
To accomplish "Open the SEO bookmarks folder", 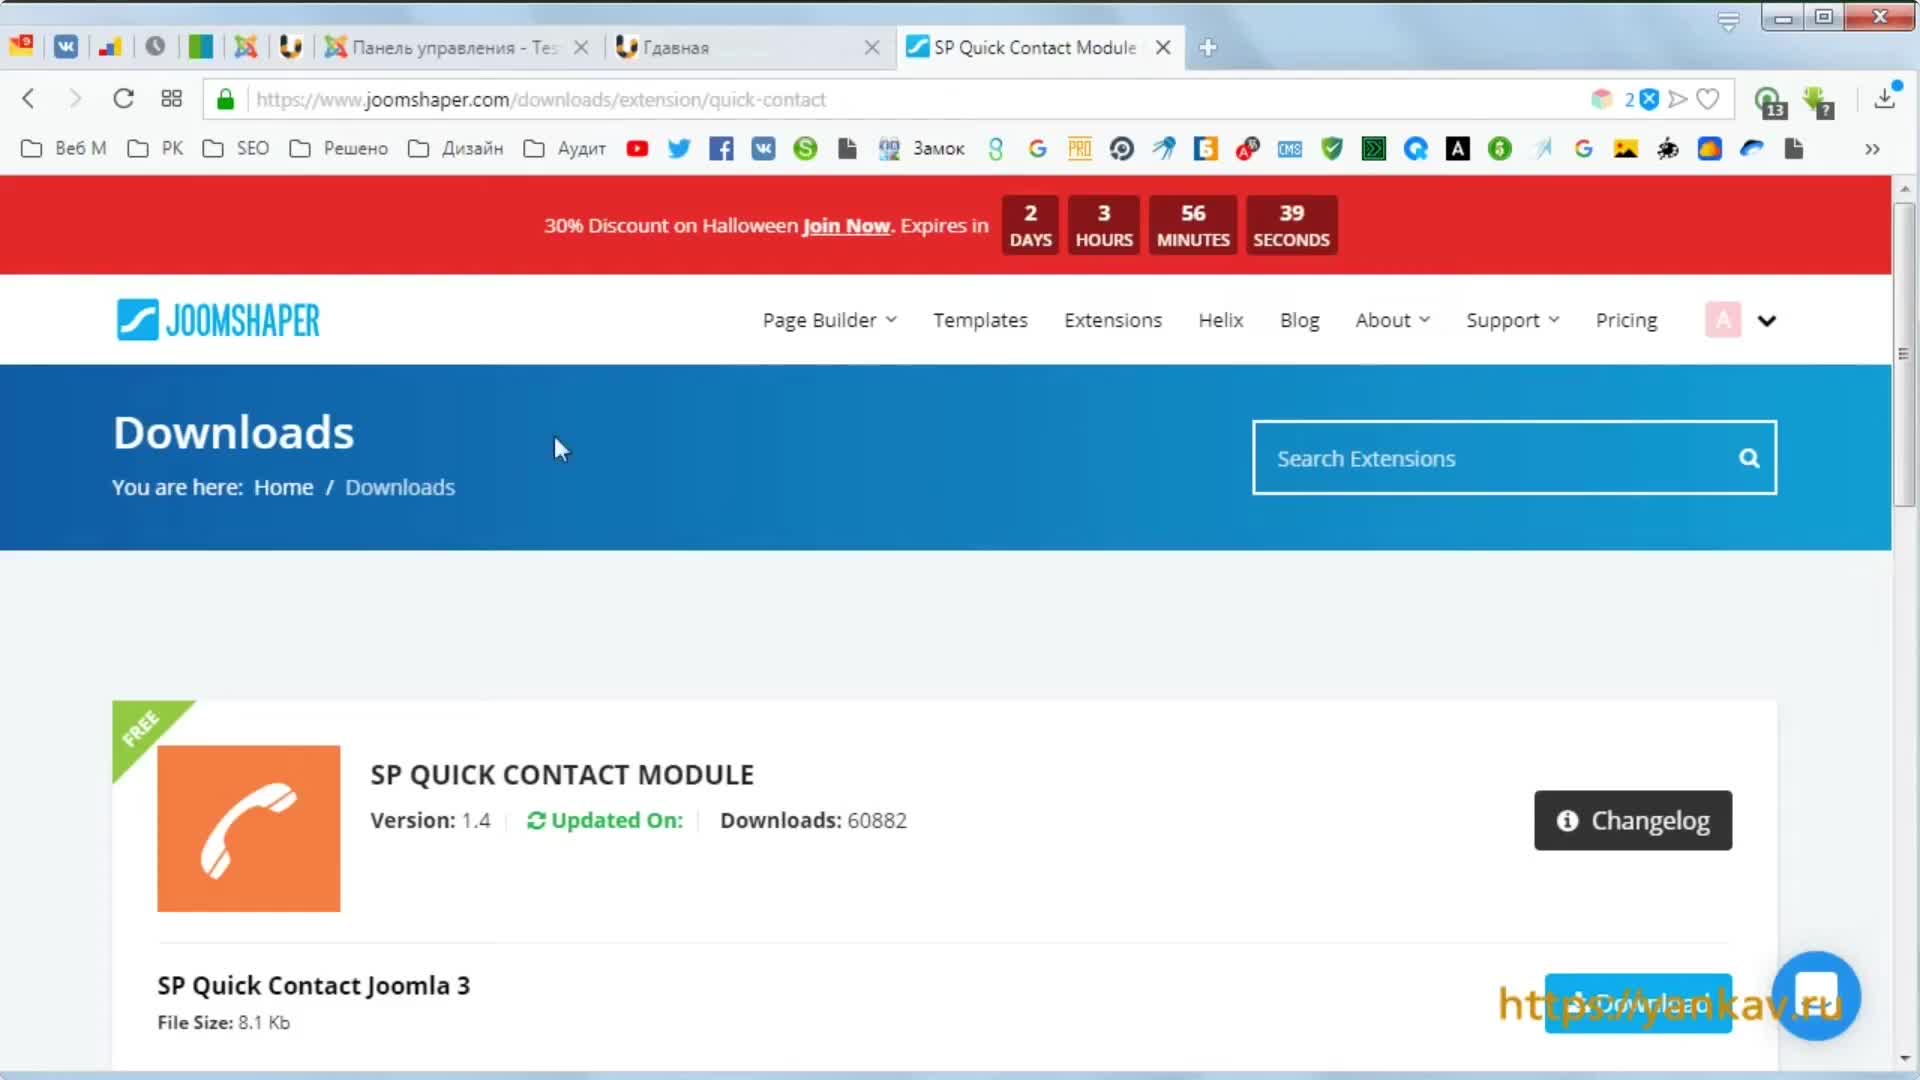I will (x=236, y=149).
